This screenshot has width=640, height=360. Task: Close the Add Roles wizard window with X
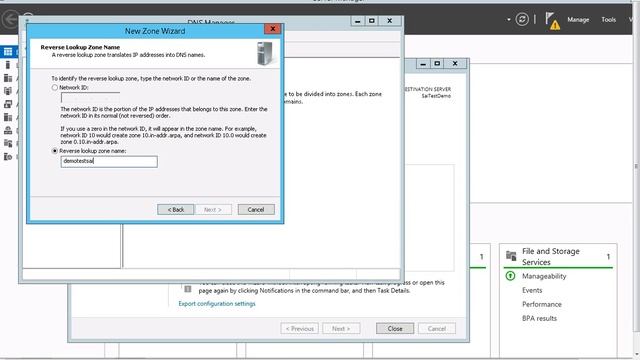[x=455, y=64]
